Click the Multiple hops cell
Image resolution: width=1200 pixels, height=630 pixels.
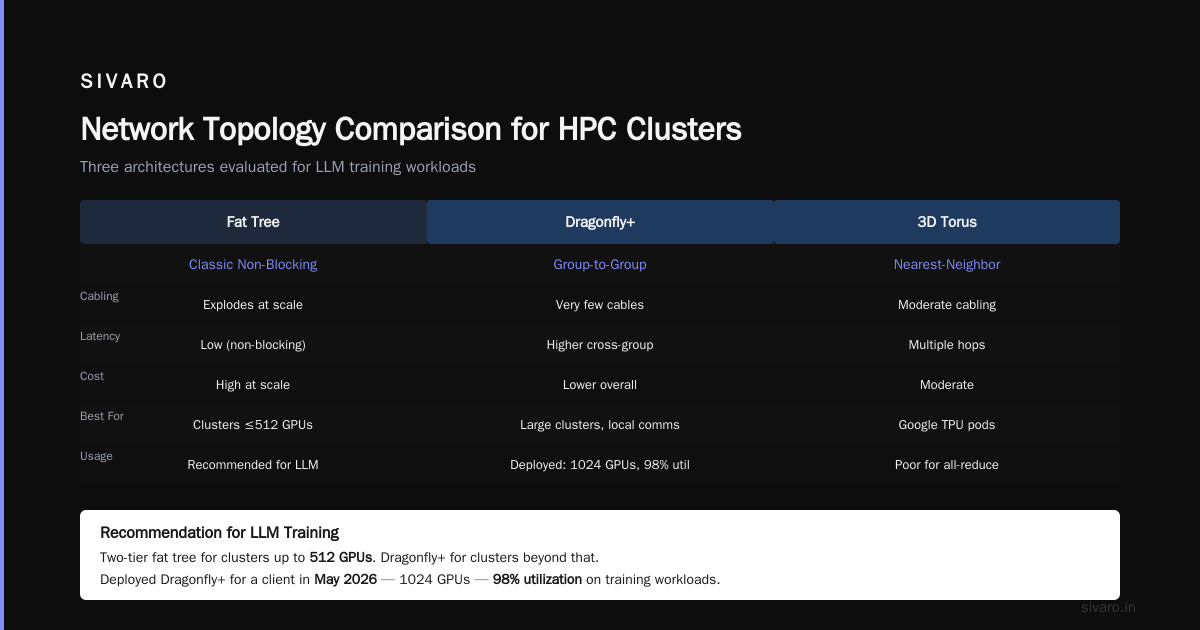947,345
